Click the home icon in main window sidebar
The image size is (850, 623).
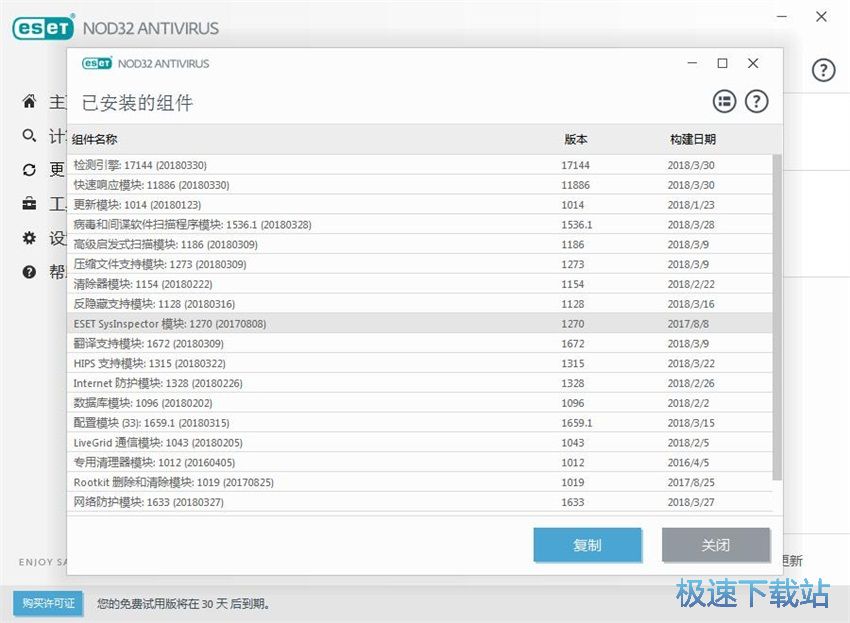(29, 101)
